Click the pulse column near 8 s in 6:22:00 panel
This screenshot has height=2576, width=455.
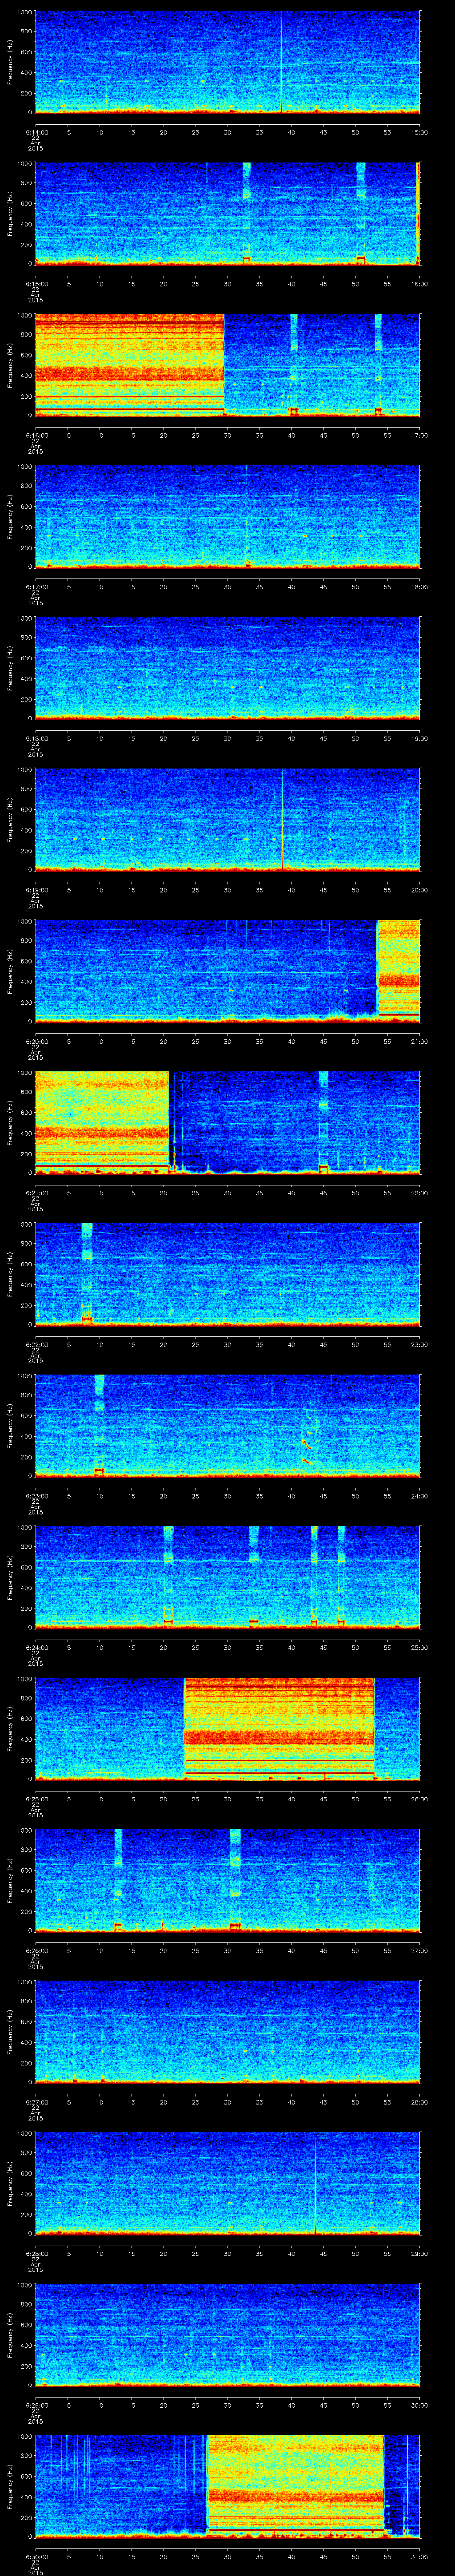point(87,1274)
